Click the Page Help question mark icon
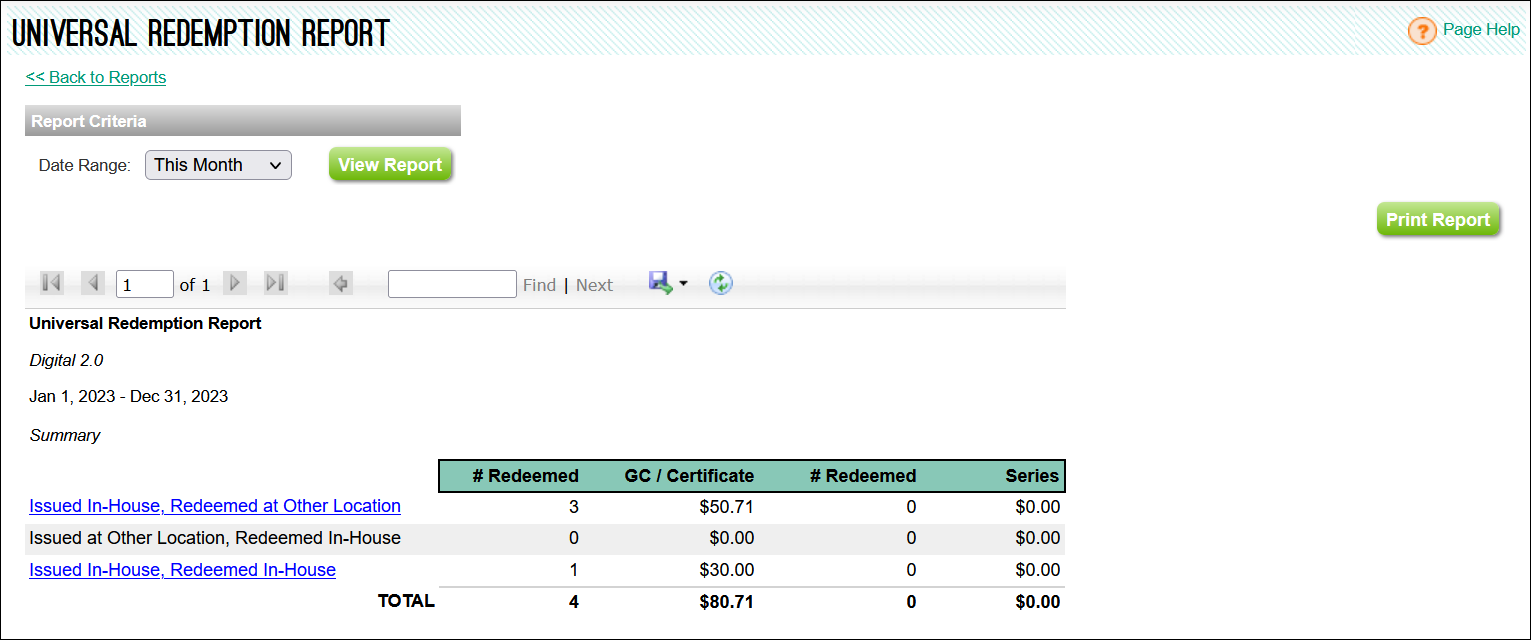This screenshot has height=640, width=1531. coord(1421,31)
